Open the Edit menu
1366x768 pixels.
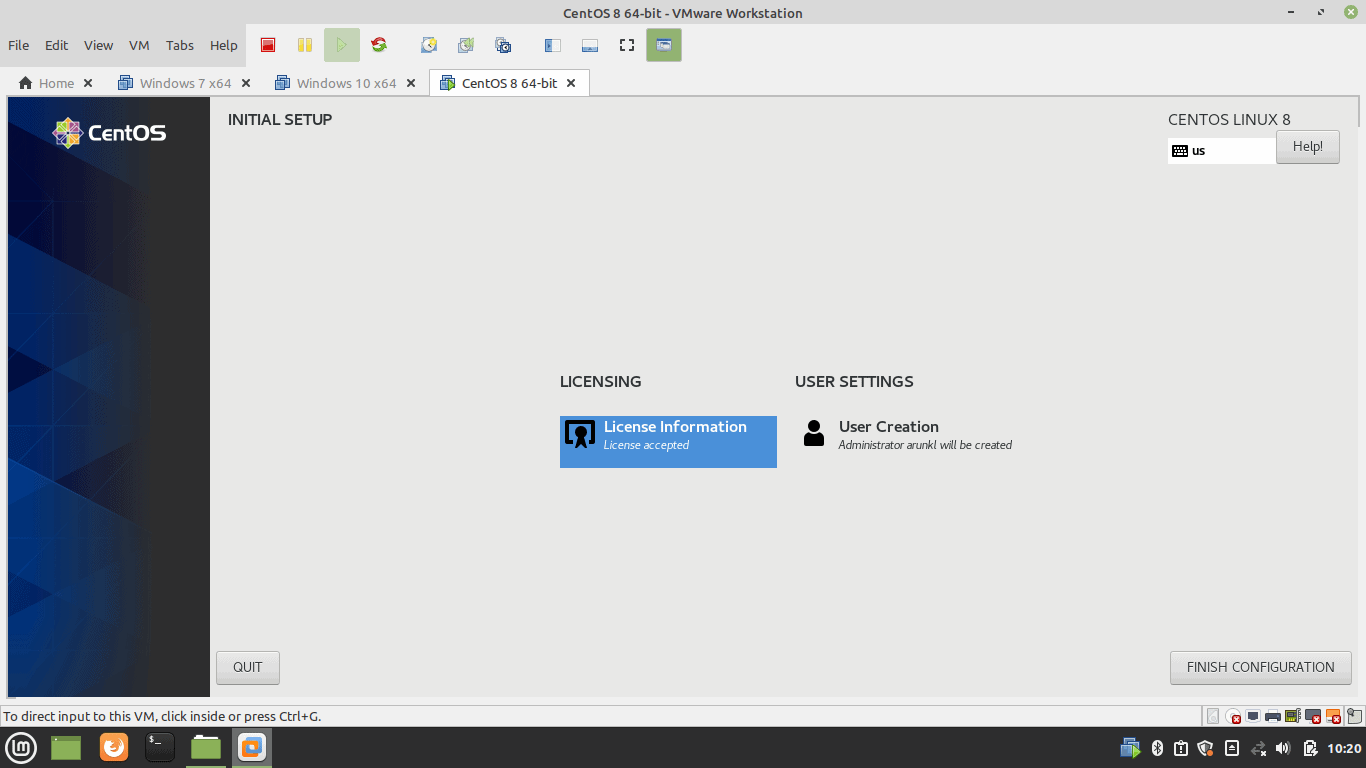coord(57,45)
